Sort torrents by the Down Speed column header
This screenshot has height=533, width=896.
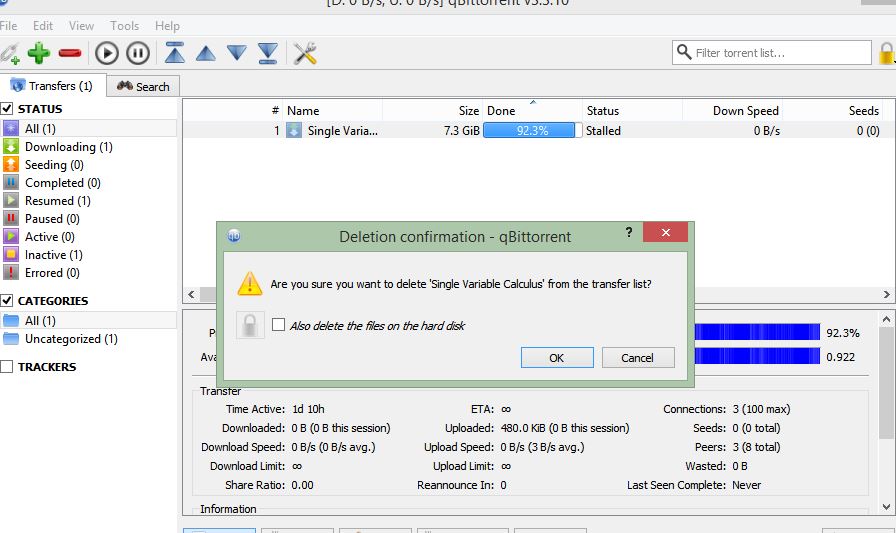click(x=733, y=111)
